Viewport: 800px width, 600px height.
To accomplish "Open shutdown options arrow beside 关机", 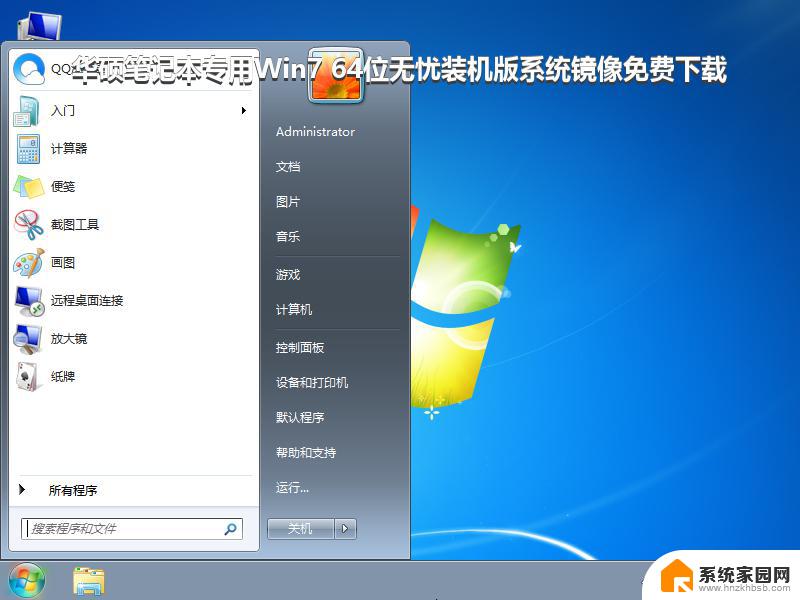I will (345, 529).
